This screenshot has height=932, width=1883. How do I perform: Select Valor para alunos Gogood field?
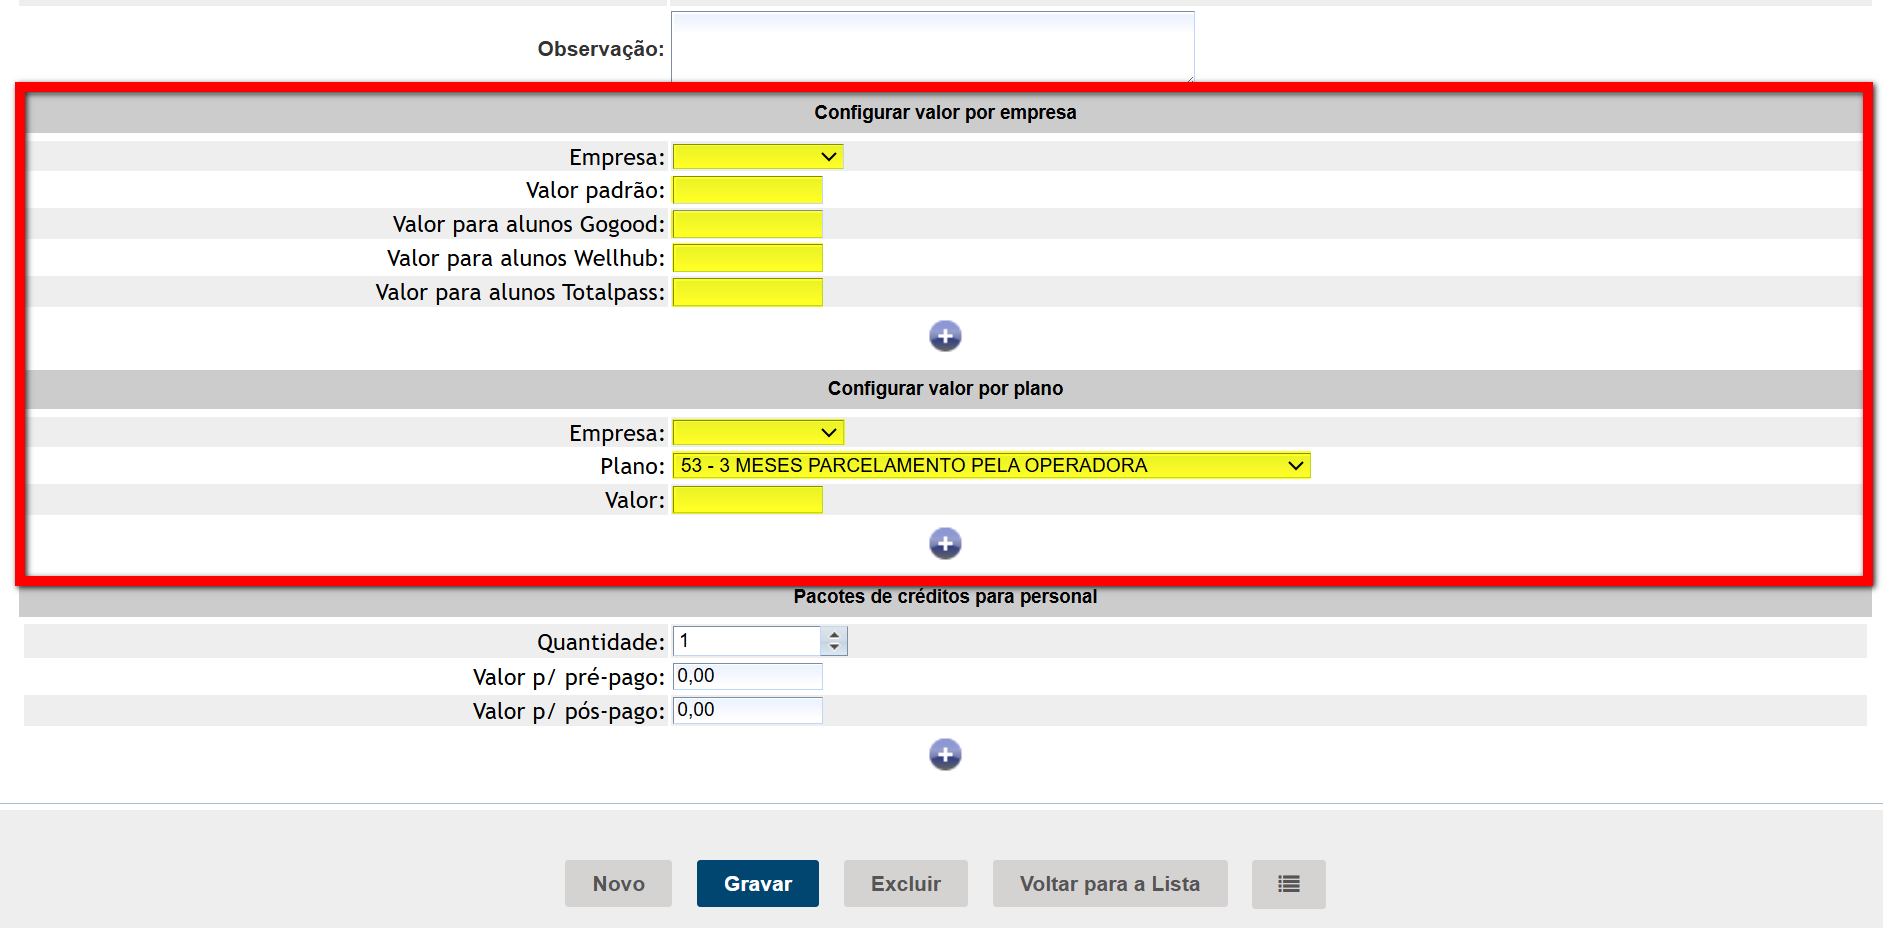pos(747,224)
